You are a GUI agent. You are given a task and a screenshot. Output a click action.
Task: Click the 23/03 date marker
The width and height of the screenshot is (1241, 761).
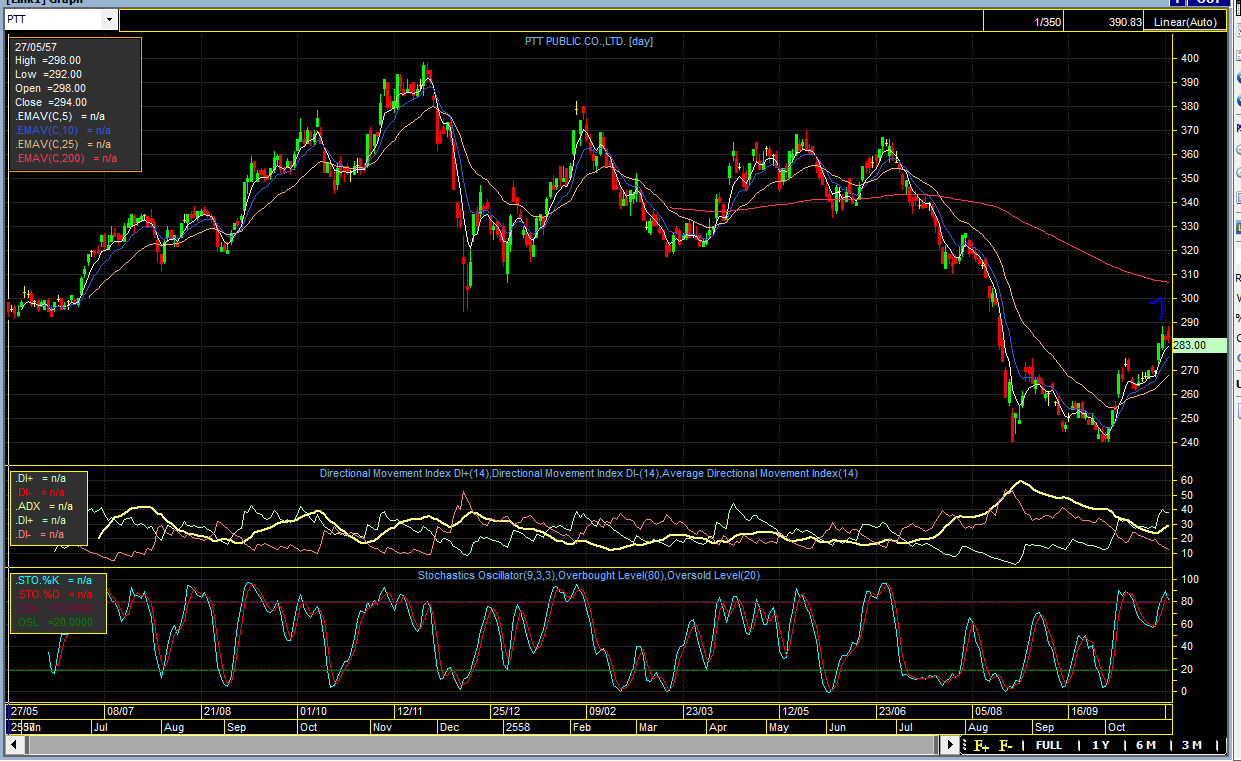pyautogui.click(x=698, y=711)
